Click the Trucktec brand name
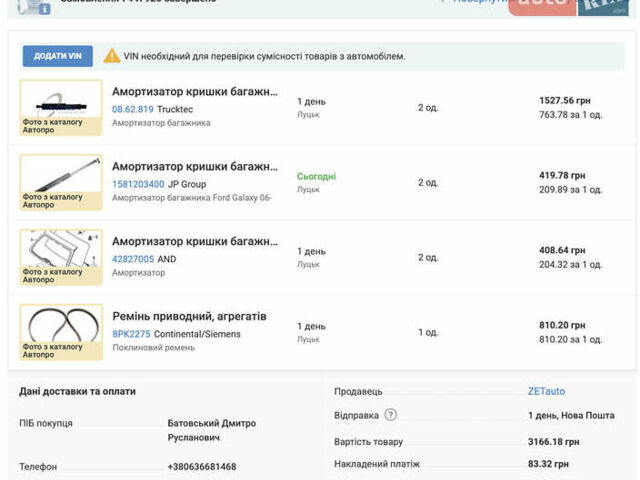 [175, 109]
